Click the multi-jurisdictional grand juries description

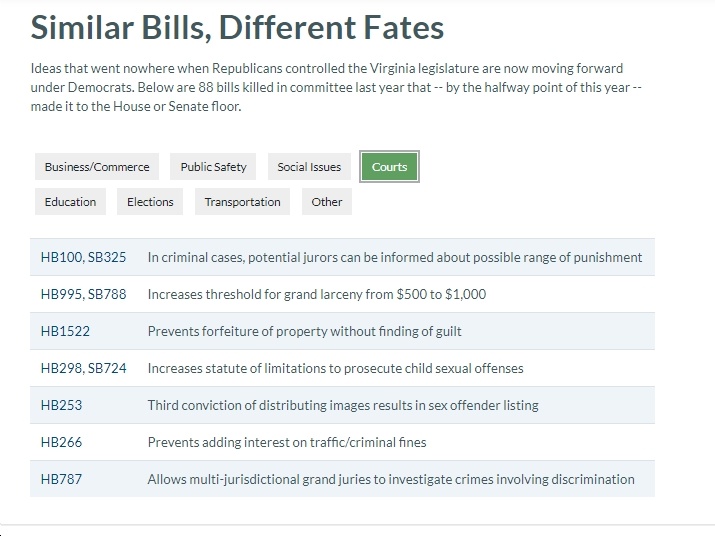[x=391, y=479]
